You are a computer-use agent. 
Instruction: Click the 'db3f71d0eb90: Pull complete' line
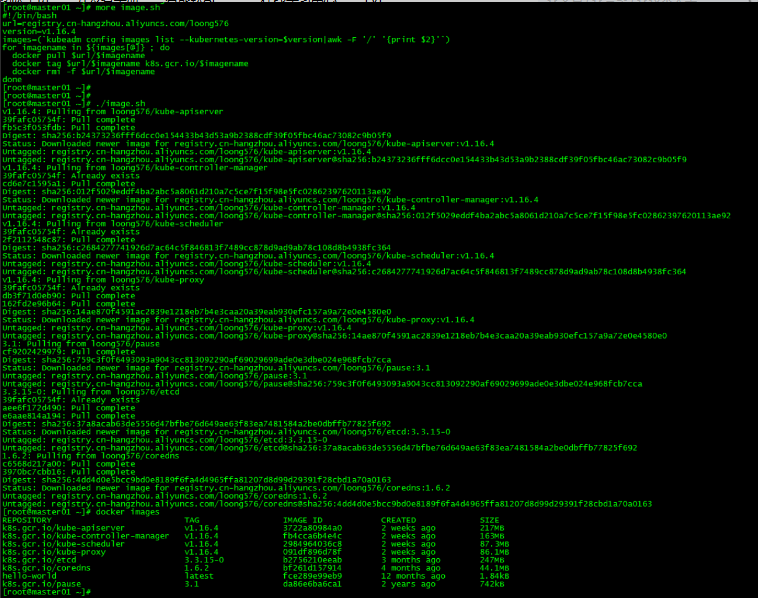(x=69, y=296)
